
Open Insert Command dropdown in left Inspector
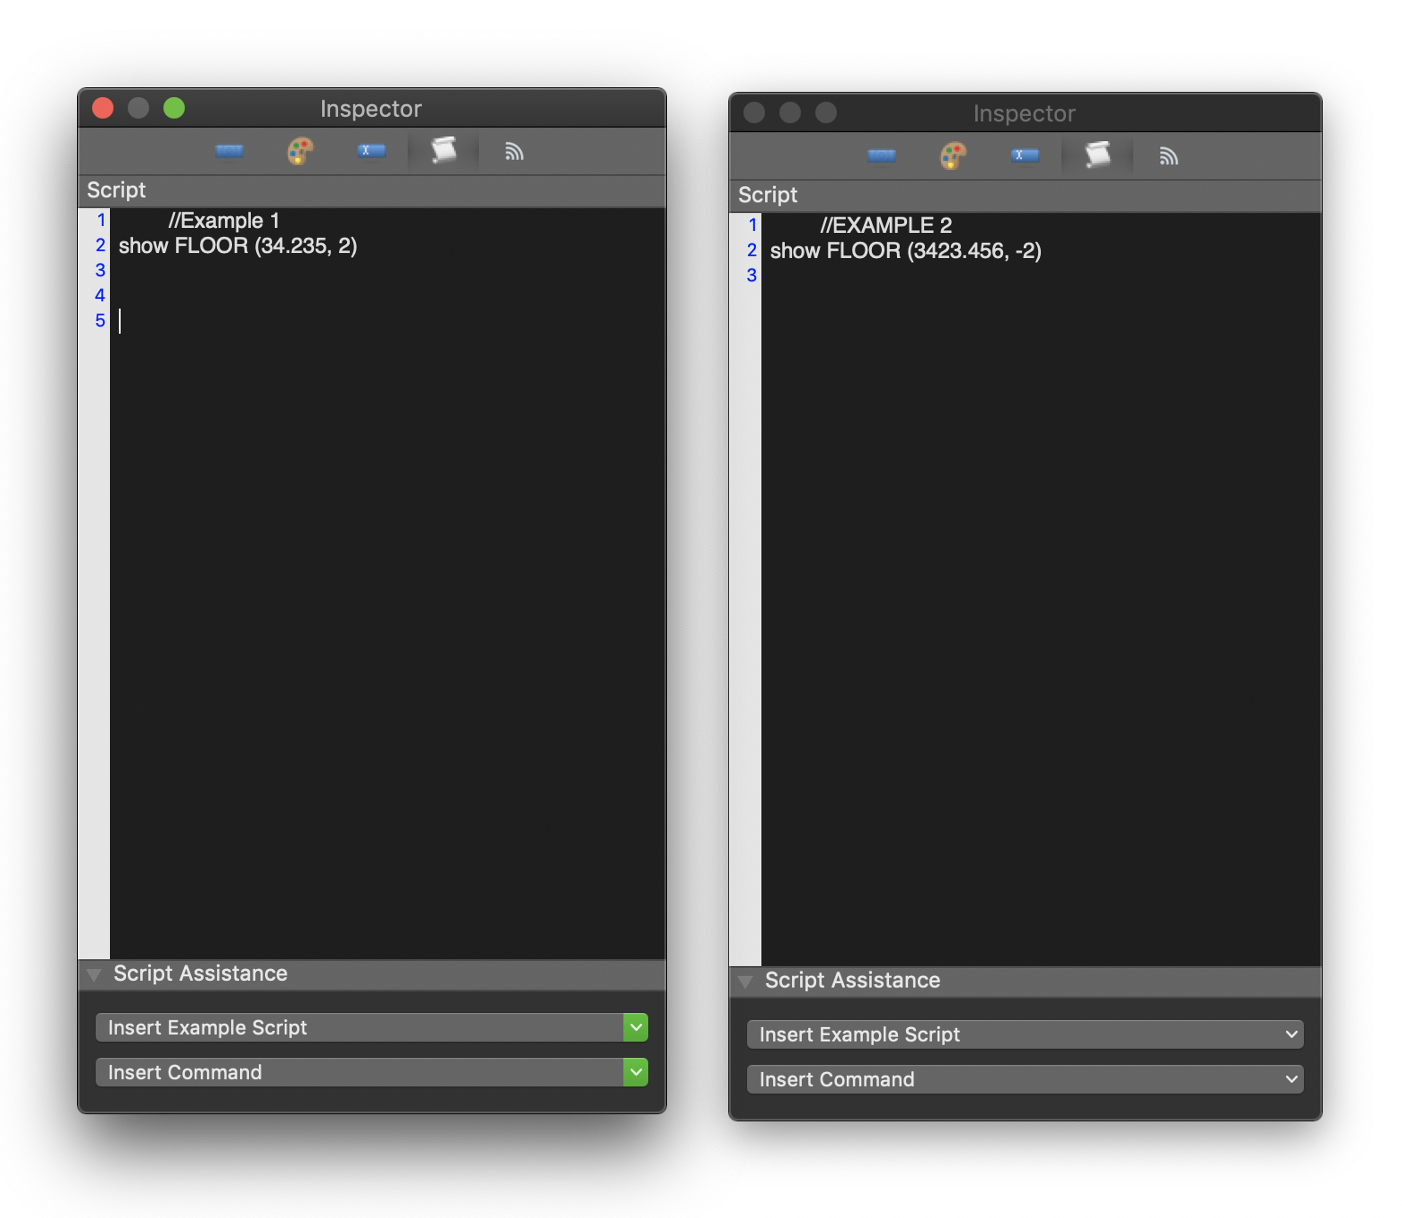coord(372,1072)
